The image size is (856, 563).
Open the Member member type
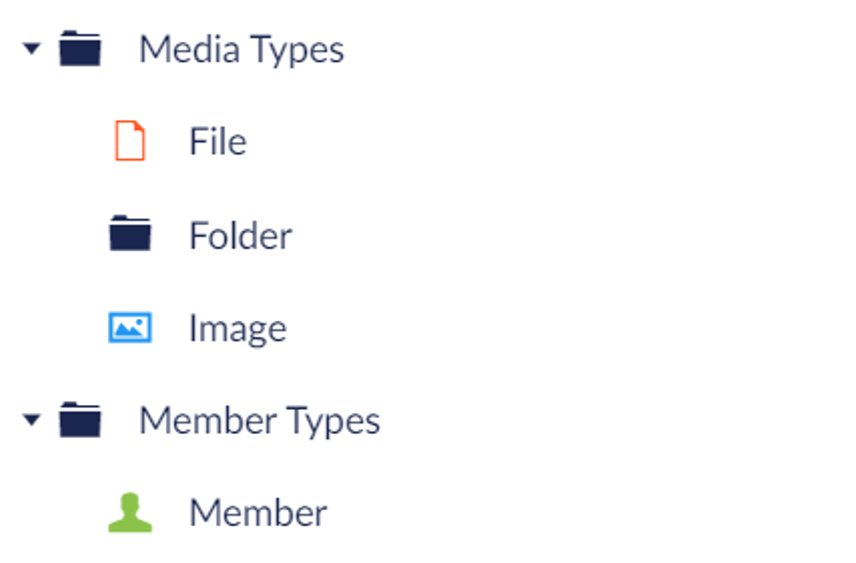click(257, 513)
